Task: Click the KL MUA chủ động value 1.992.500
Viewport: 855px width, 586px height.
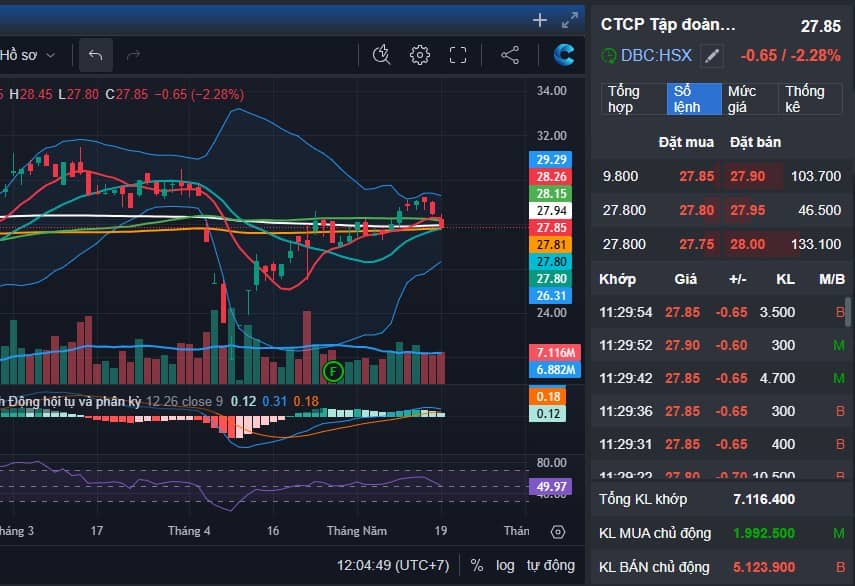Action: click(x=763, y=533)
